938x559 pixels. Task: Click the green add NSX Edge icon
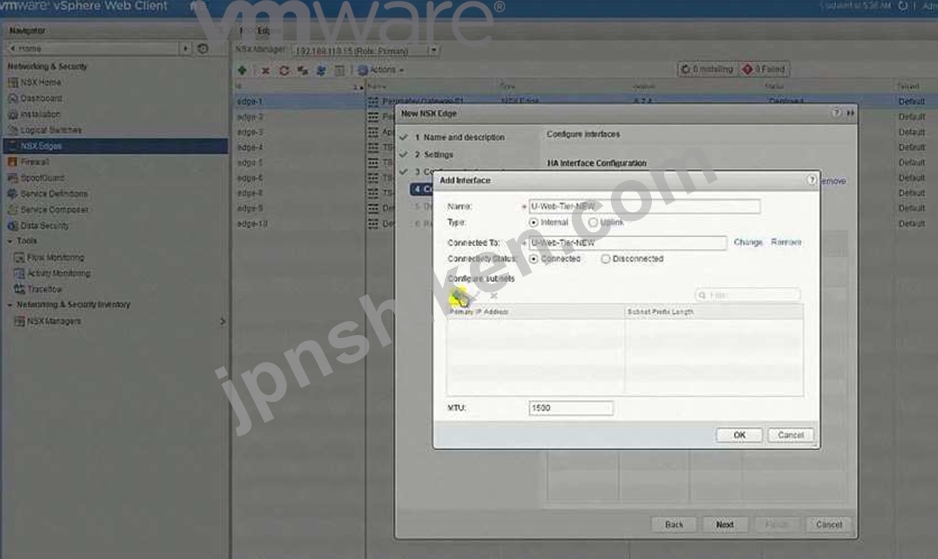(242, 70)
